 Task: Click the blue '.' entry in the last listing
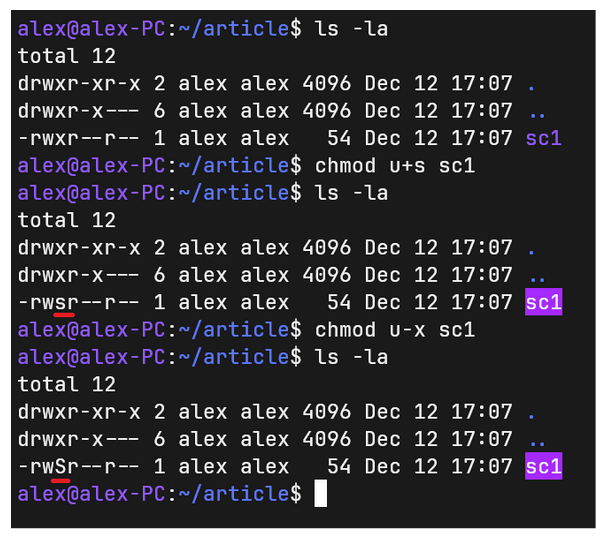(x=531, y=416)
